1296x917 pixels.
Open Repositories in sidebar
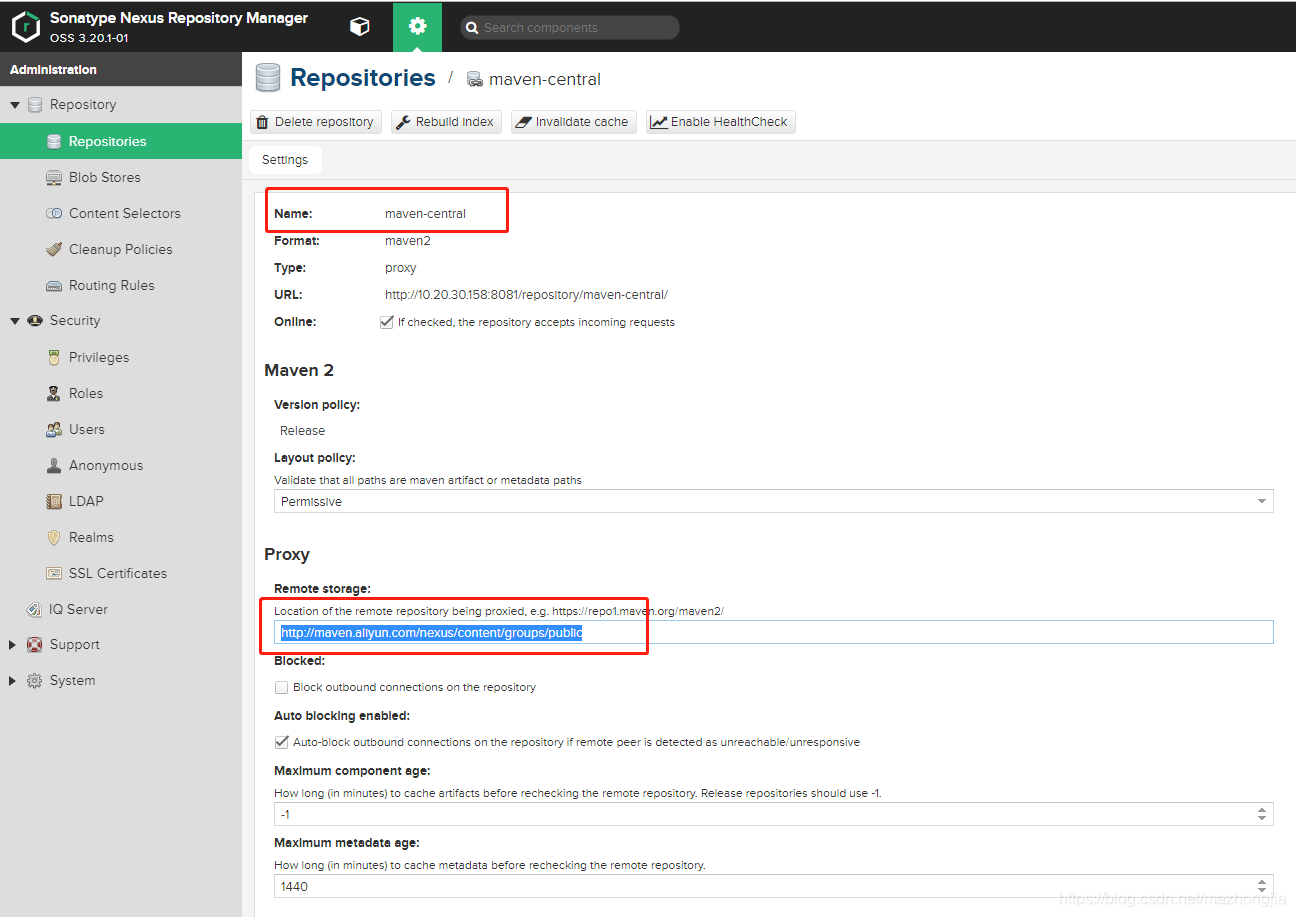click(x=120, y=141)
